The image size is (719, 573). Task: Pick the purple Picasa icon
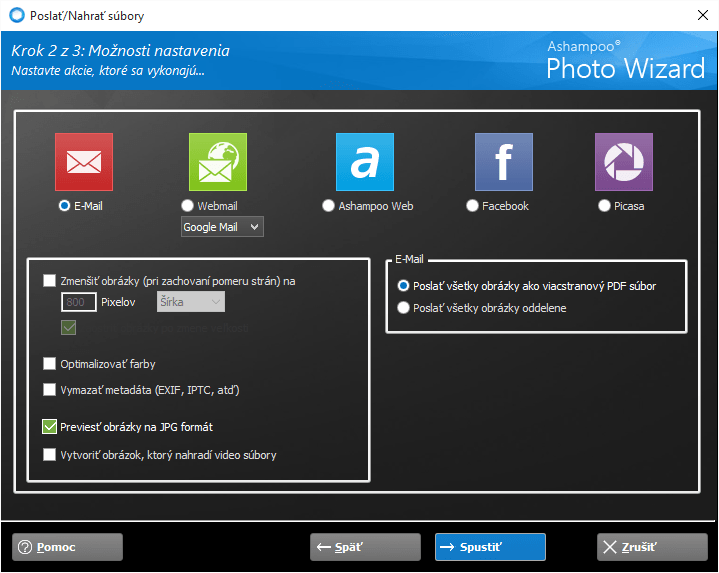pos(623,162)
